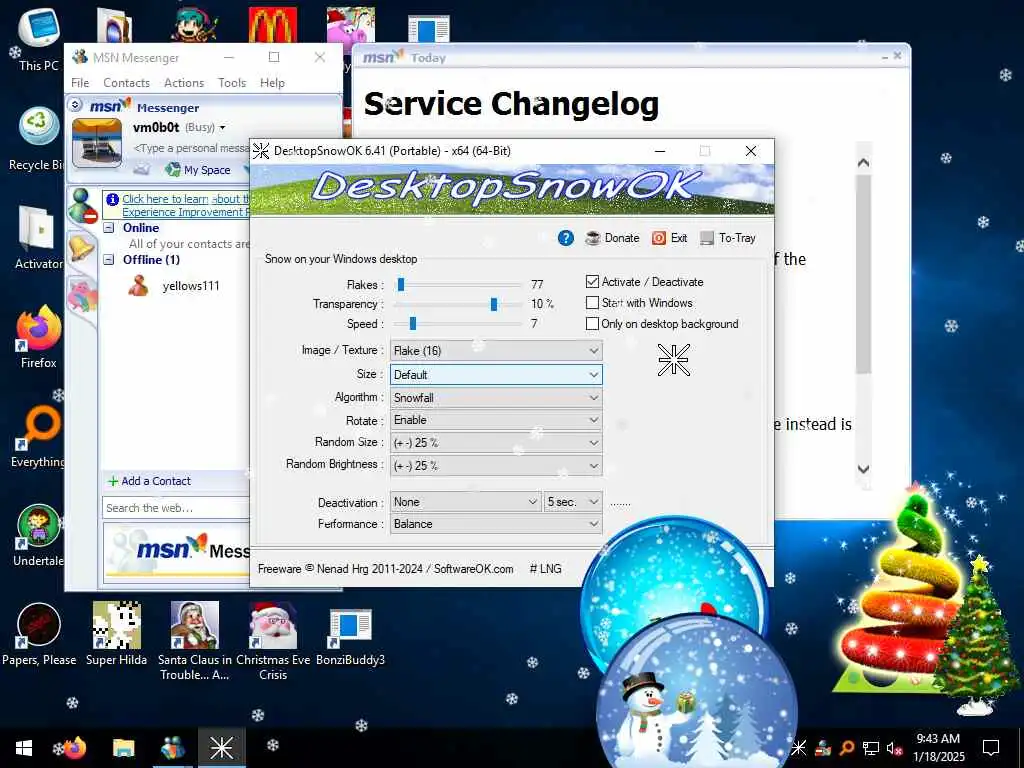Click the Flakes slider
The image size is (1024, 768).
[x=460, y=285]
